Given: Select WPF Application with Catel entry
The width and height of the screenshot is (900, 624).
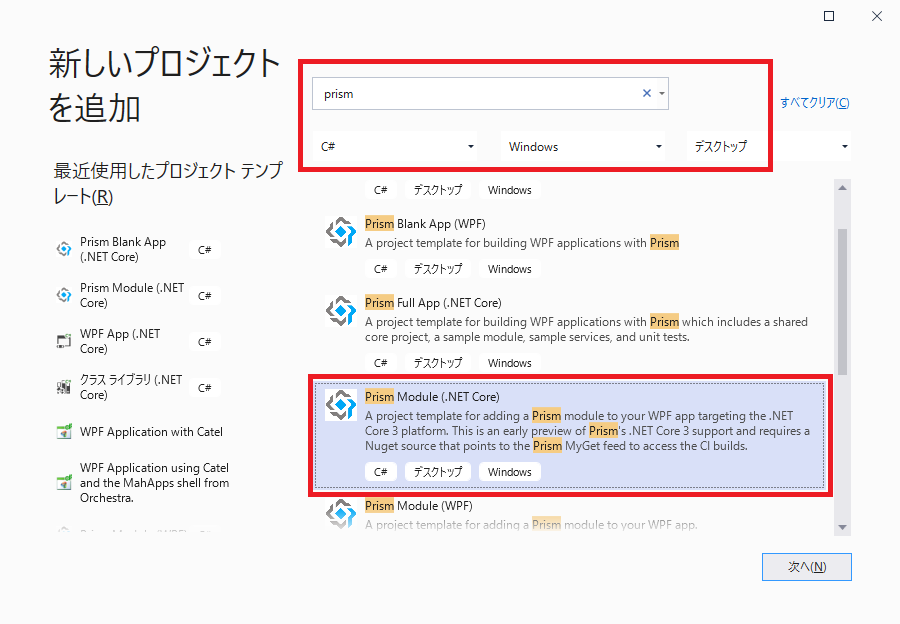Looking at the screenshot, I should coord(141,432).
